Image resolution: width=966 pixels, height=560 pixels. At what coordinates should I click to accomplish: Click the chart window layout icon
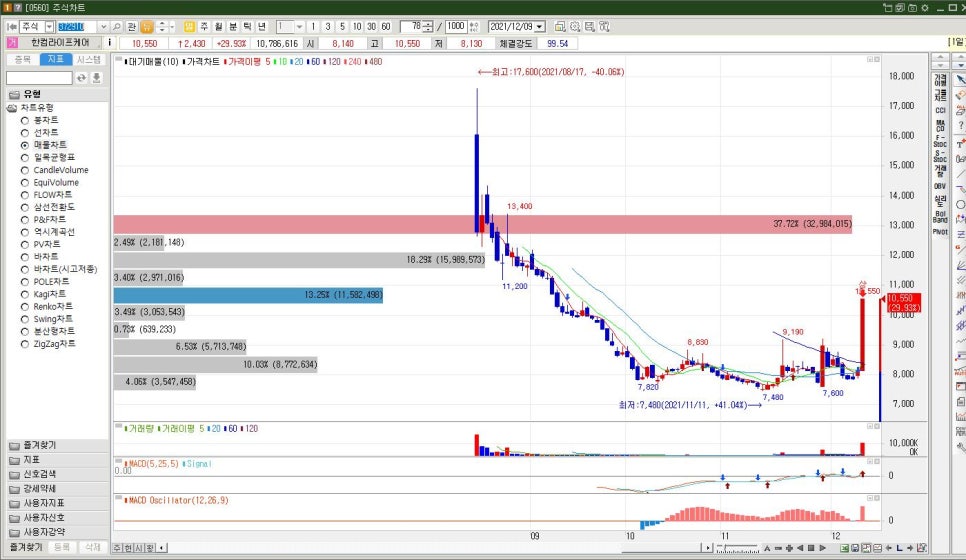560,26
